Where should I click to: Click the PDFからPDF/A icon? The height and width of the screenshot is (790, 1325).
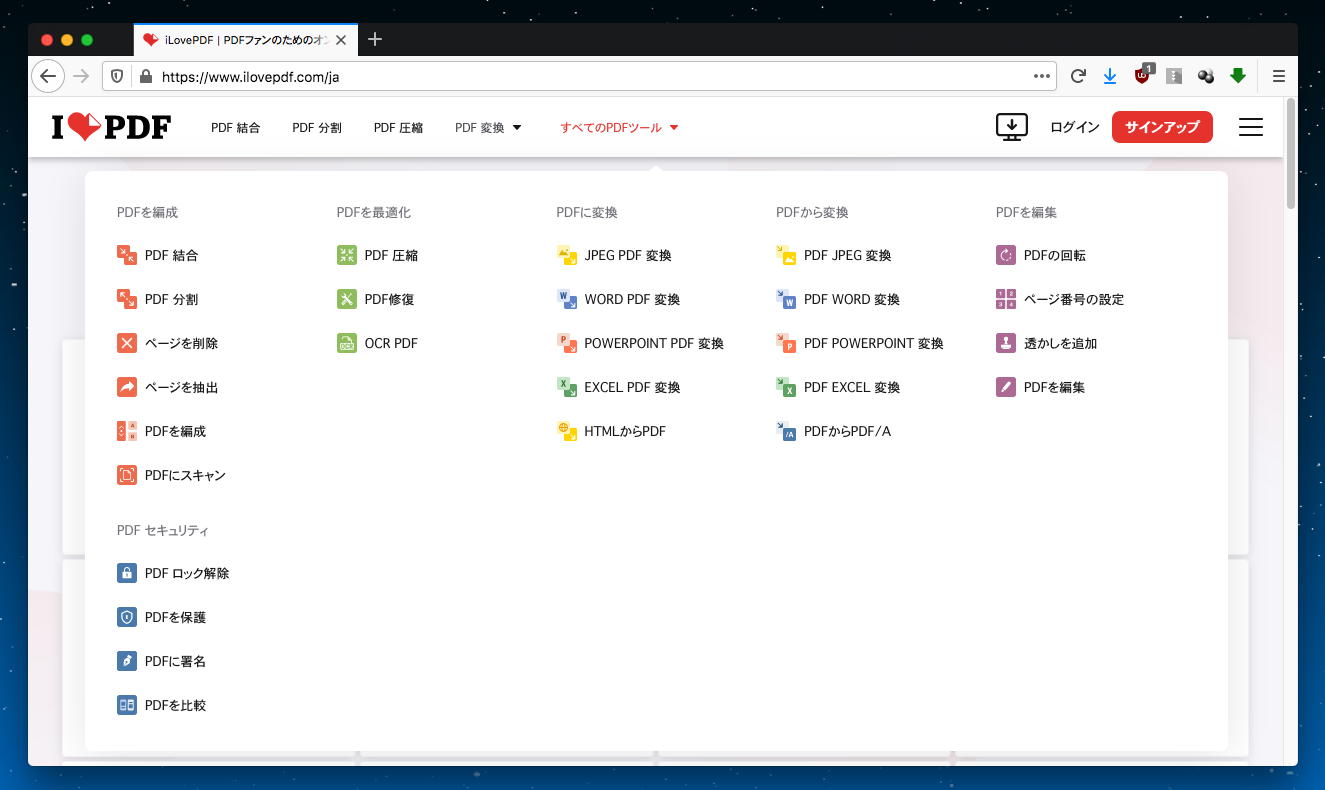(786, 431)
